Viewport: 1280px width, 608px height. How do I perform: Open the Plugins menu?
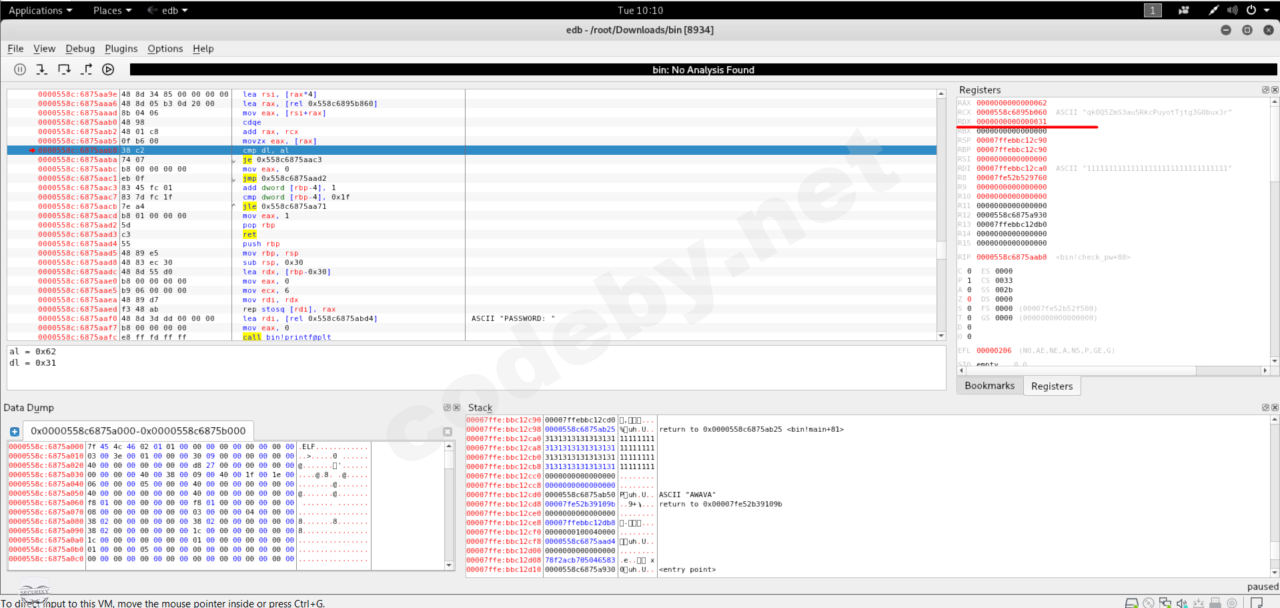coord(121,48)
